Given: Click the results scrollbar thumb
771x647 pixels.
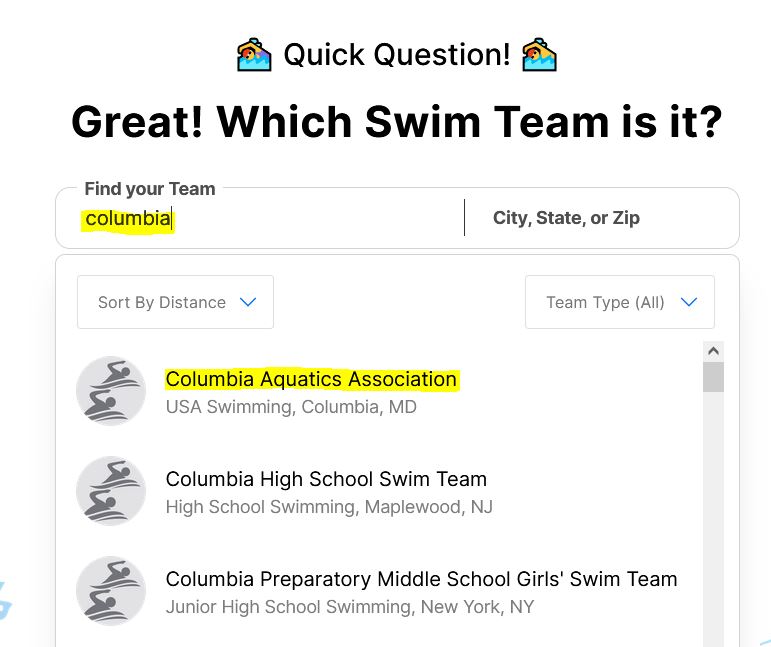Looking at the screenshot, I should [x=713, y=377].
